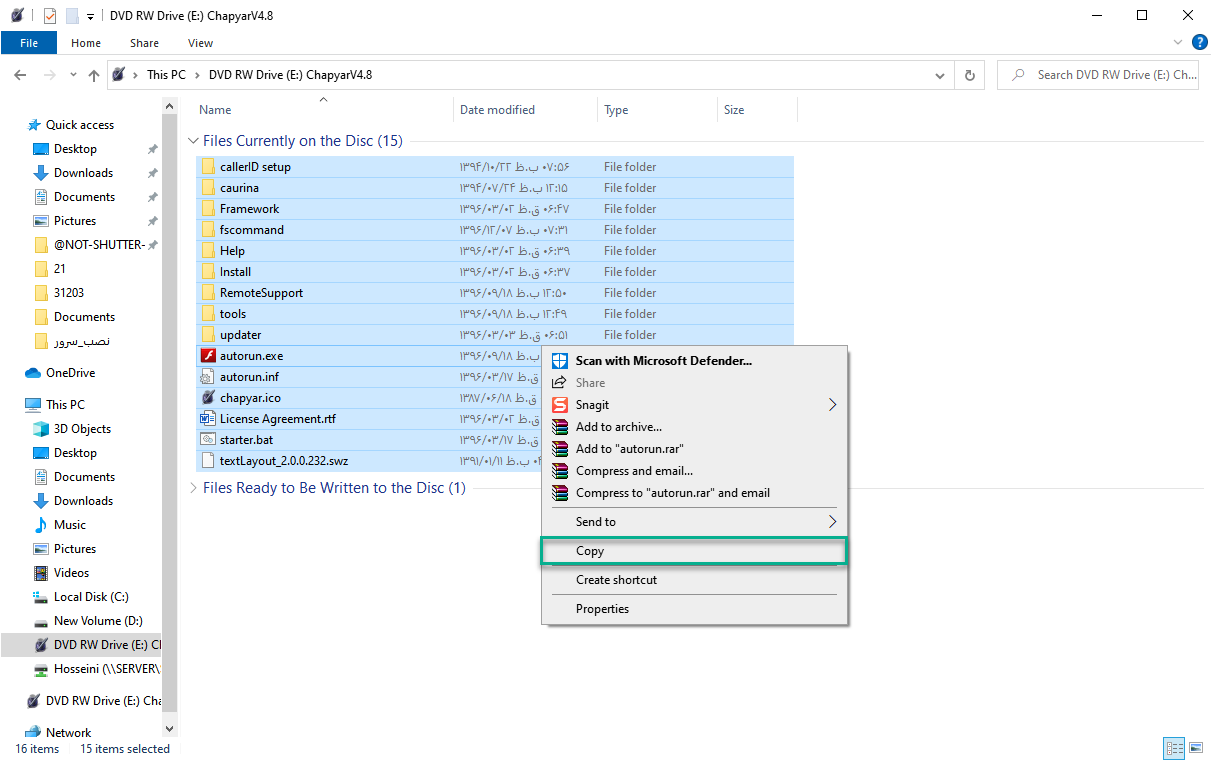Screen dimensions: 1212x761
Task: Choose Create shortcut in context menu
Action: [694, 580]
